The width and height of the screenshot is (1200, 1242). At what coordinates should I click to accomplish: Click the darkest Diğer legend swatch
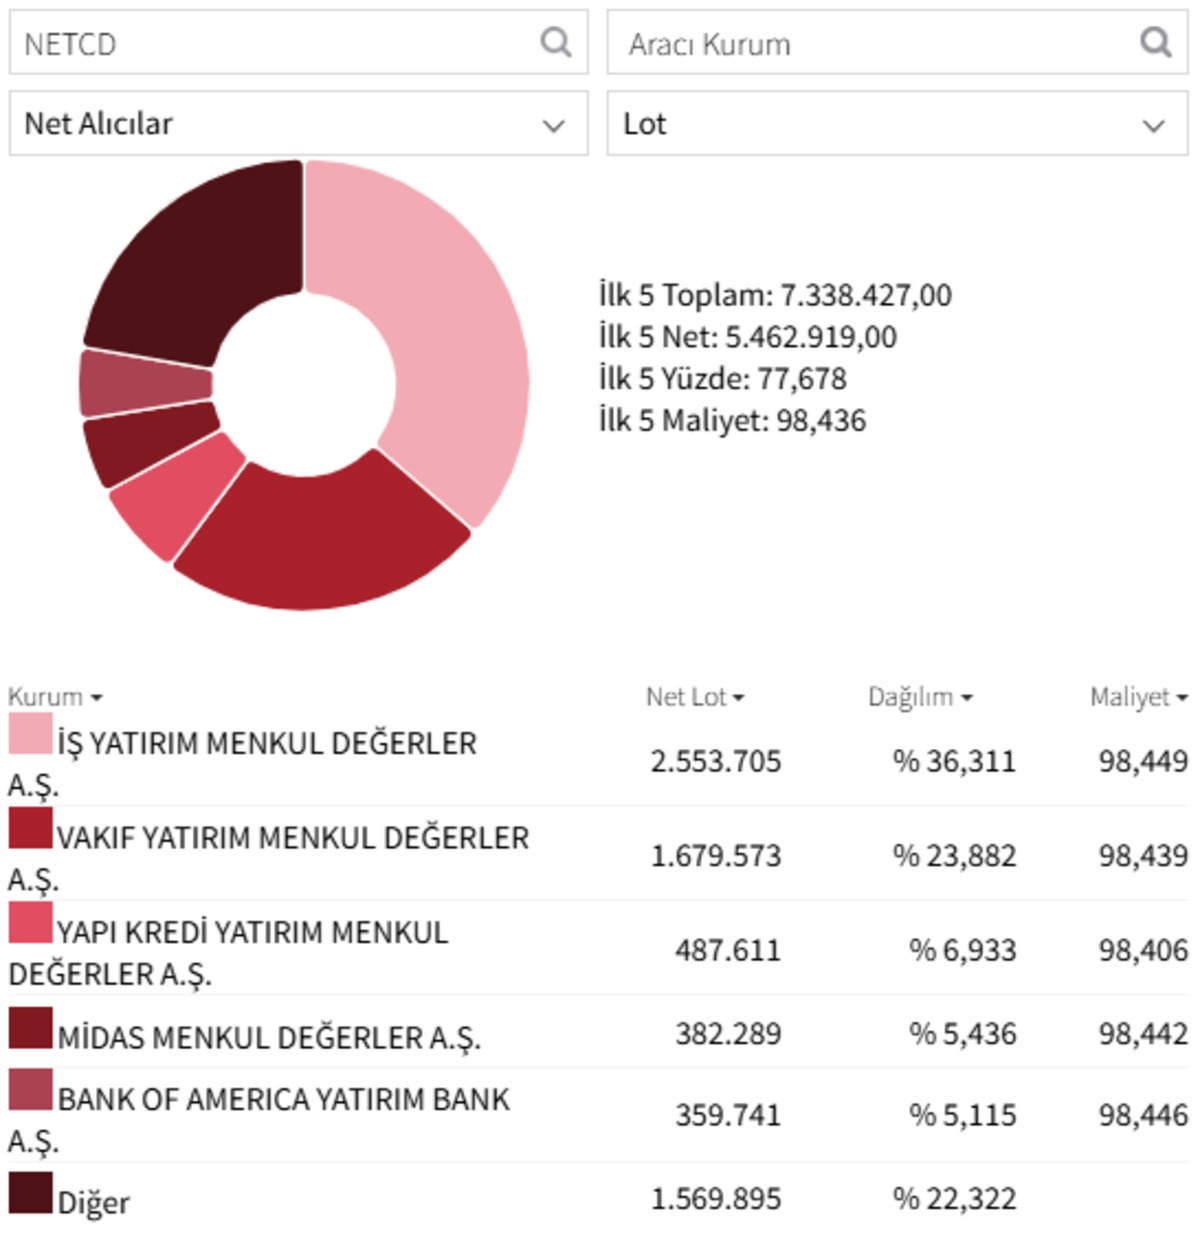click(x=30, y=1193)
